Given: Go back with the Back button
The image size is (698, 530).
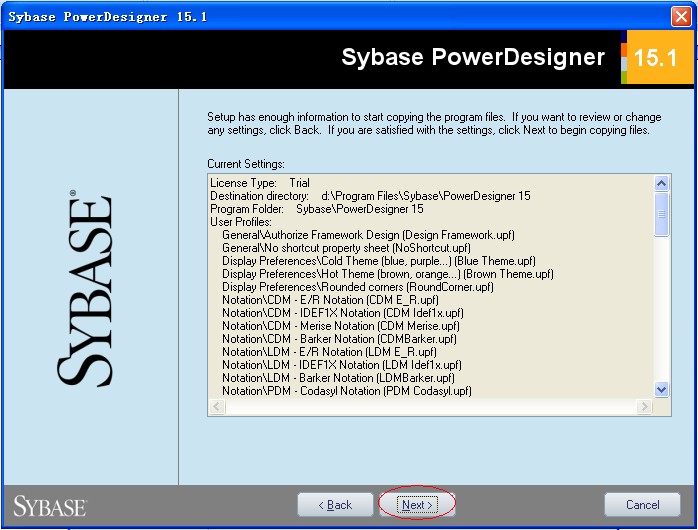Looking at the screenshot, I should [x=335, y=505].
